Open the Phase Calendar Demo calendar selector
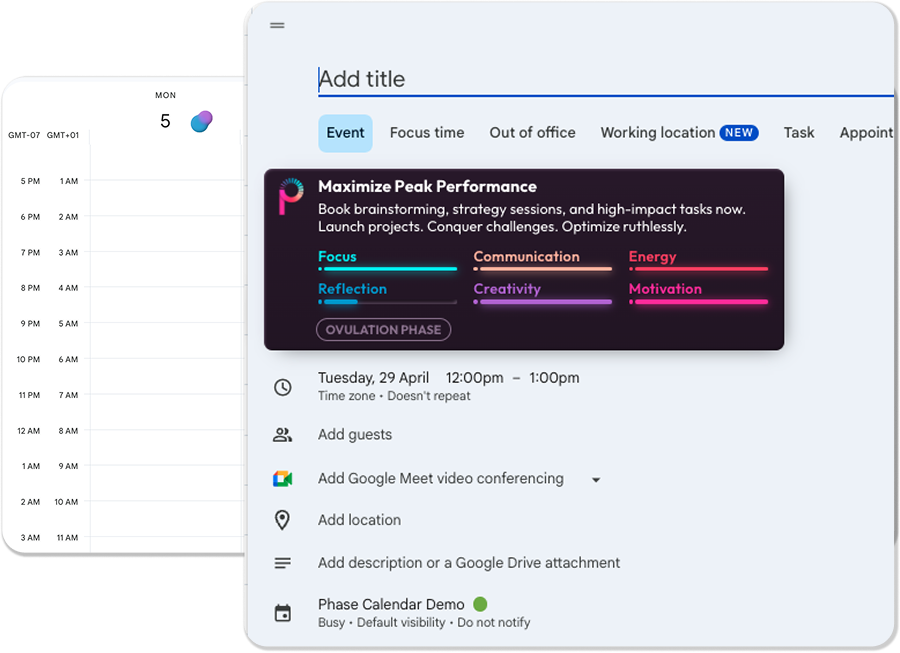 (389, 604)
